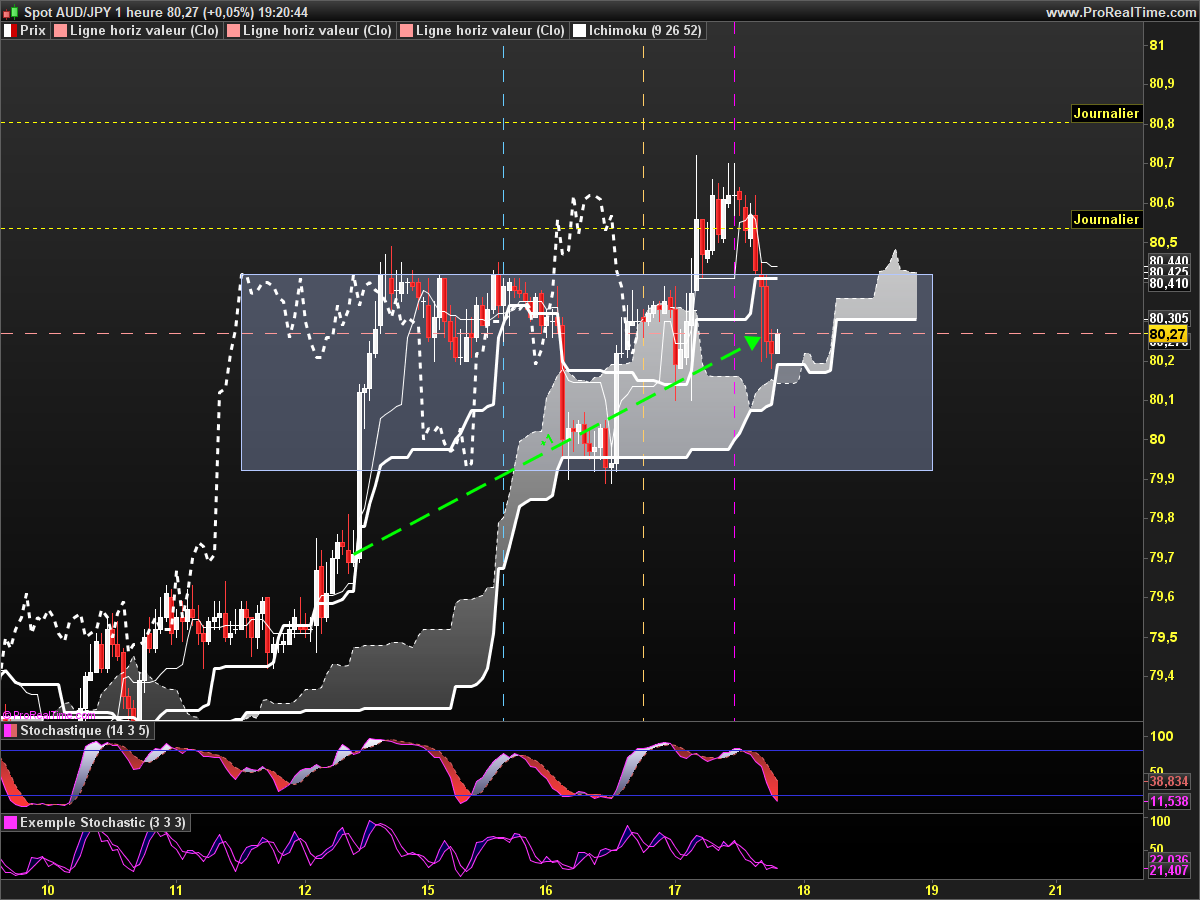The image size is (1200, 900).
Task: Click the date 17 on time axis
Action: click(674, 889)
